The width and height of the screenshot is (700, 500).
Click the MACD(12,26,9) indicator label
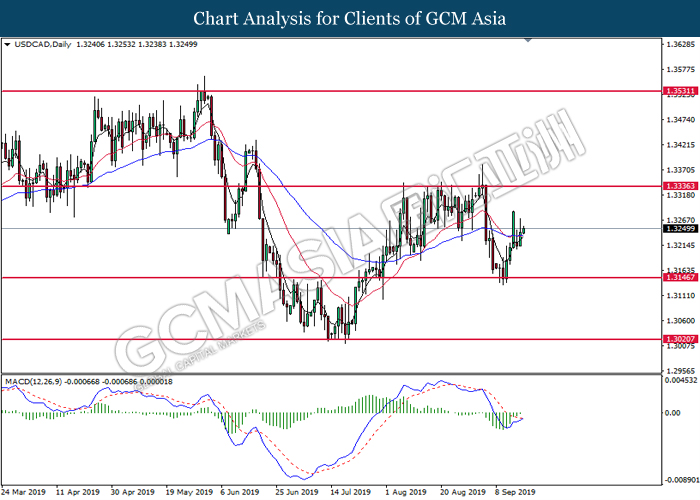[33, 382]
